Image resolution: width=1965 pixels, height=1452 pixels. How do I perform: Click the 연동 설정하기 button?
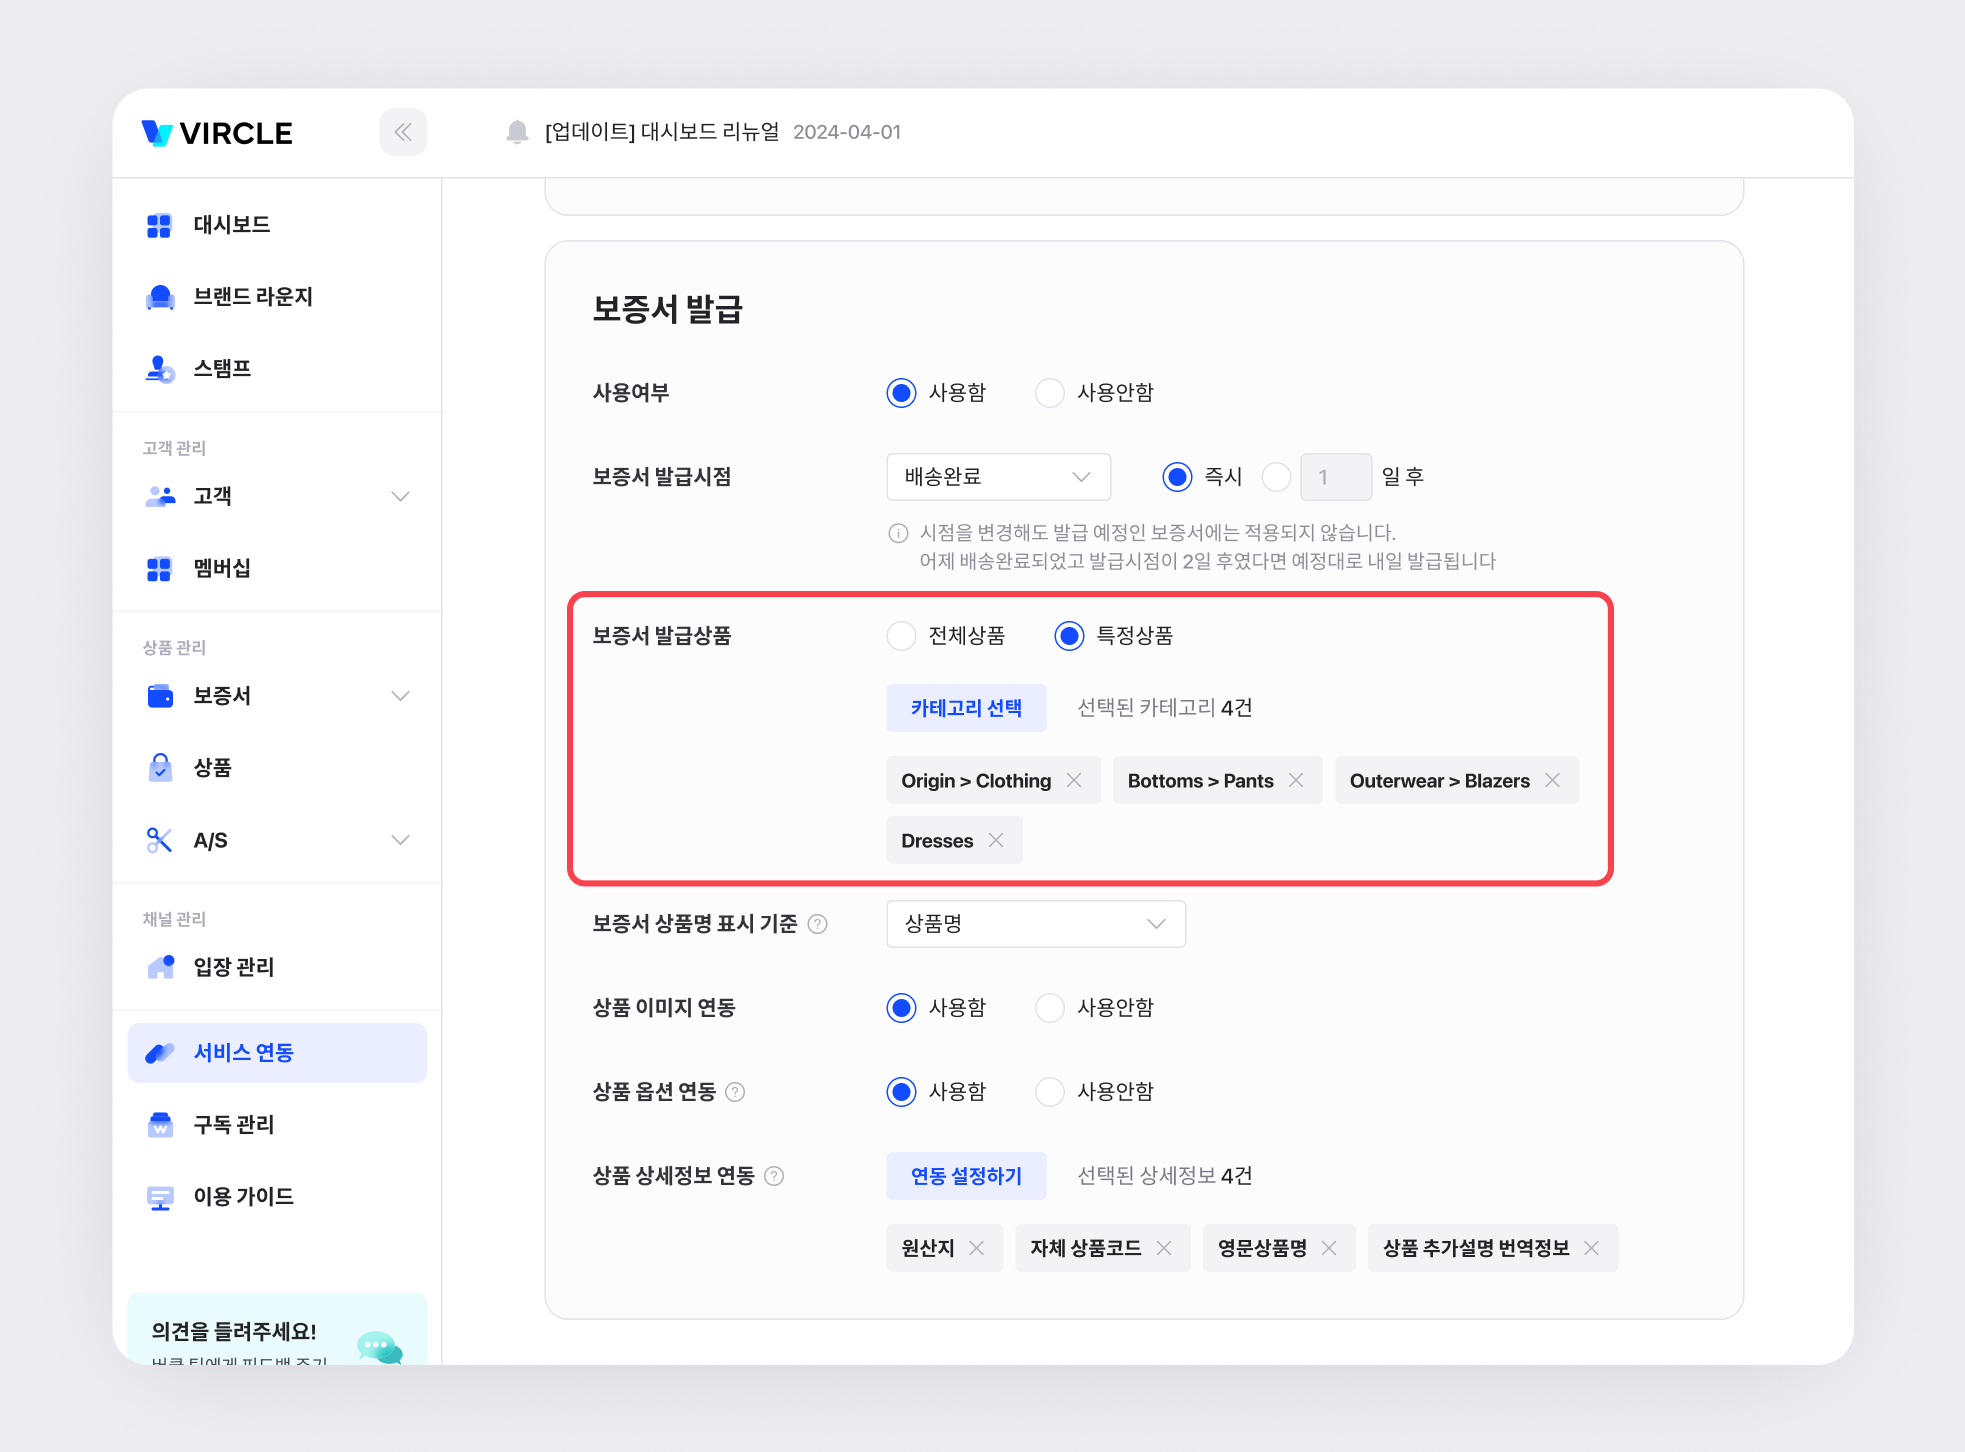click(966, 1176)
